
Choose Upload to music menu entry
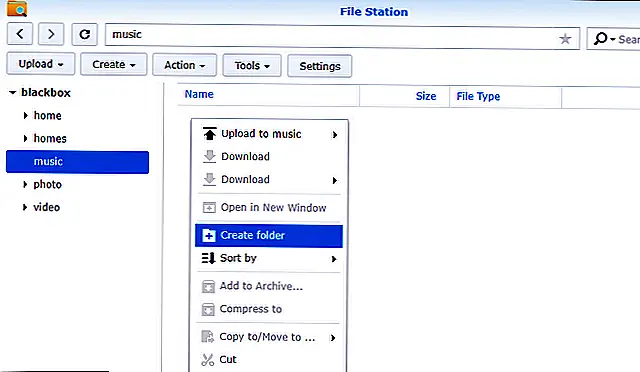[x=269, y=134]
